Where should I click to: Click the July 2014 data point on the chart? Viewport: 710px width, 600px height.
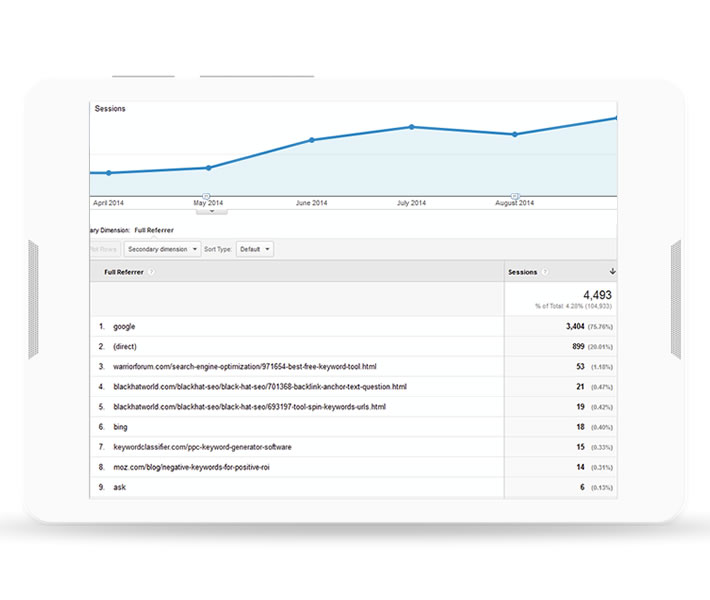pyautogui.click(x=411, y=127)
